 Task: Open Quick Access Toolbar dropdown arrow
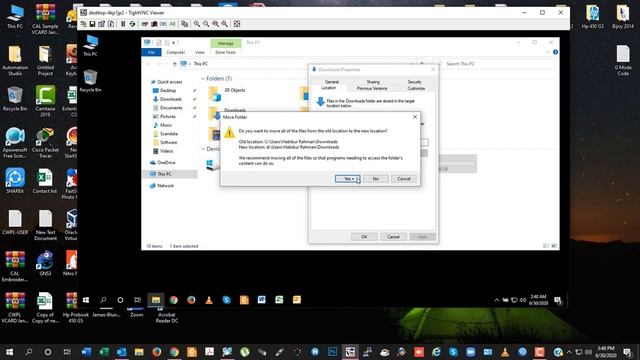click(174, 42)
